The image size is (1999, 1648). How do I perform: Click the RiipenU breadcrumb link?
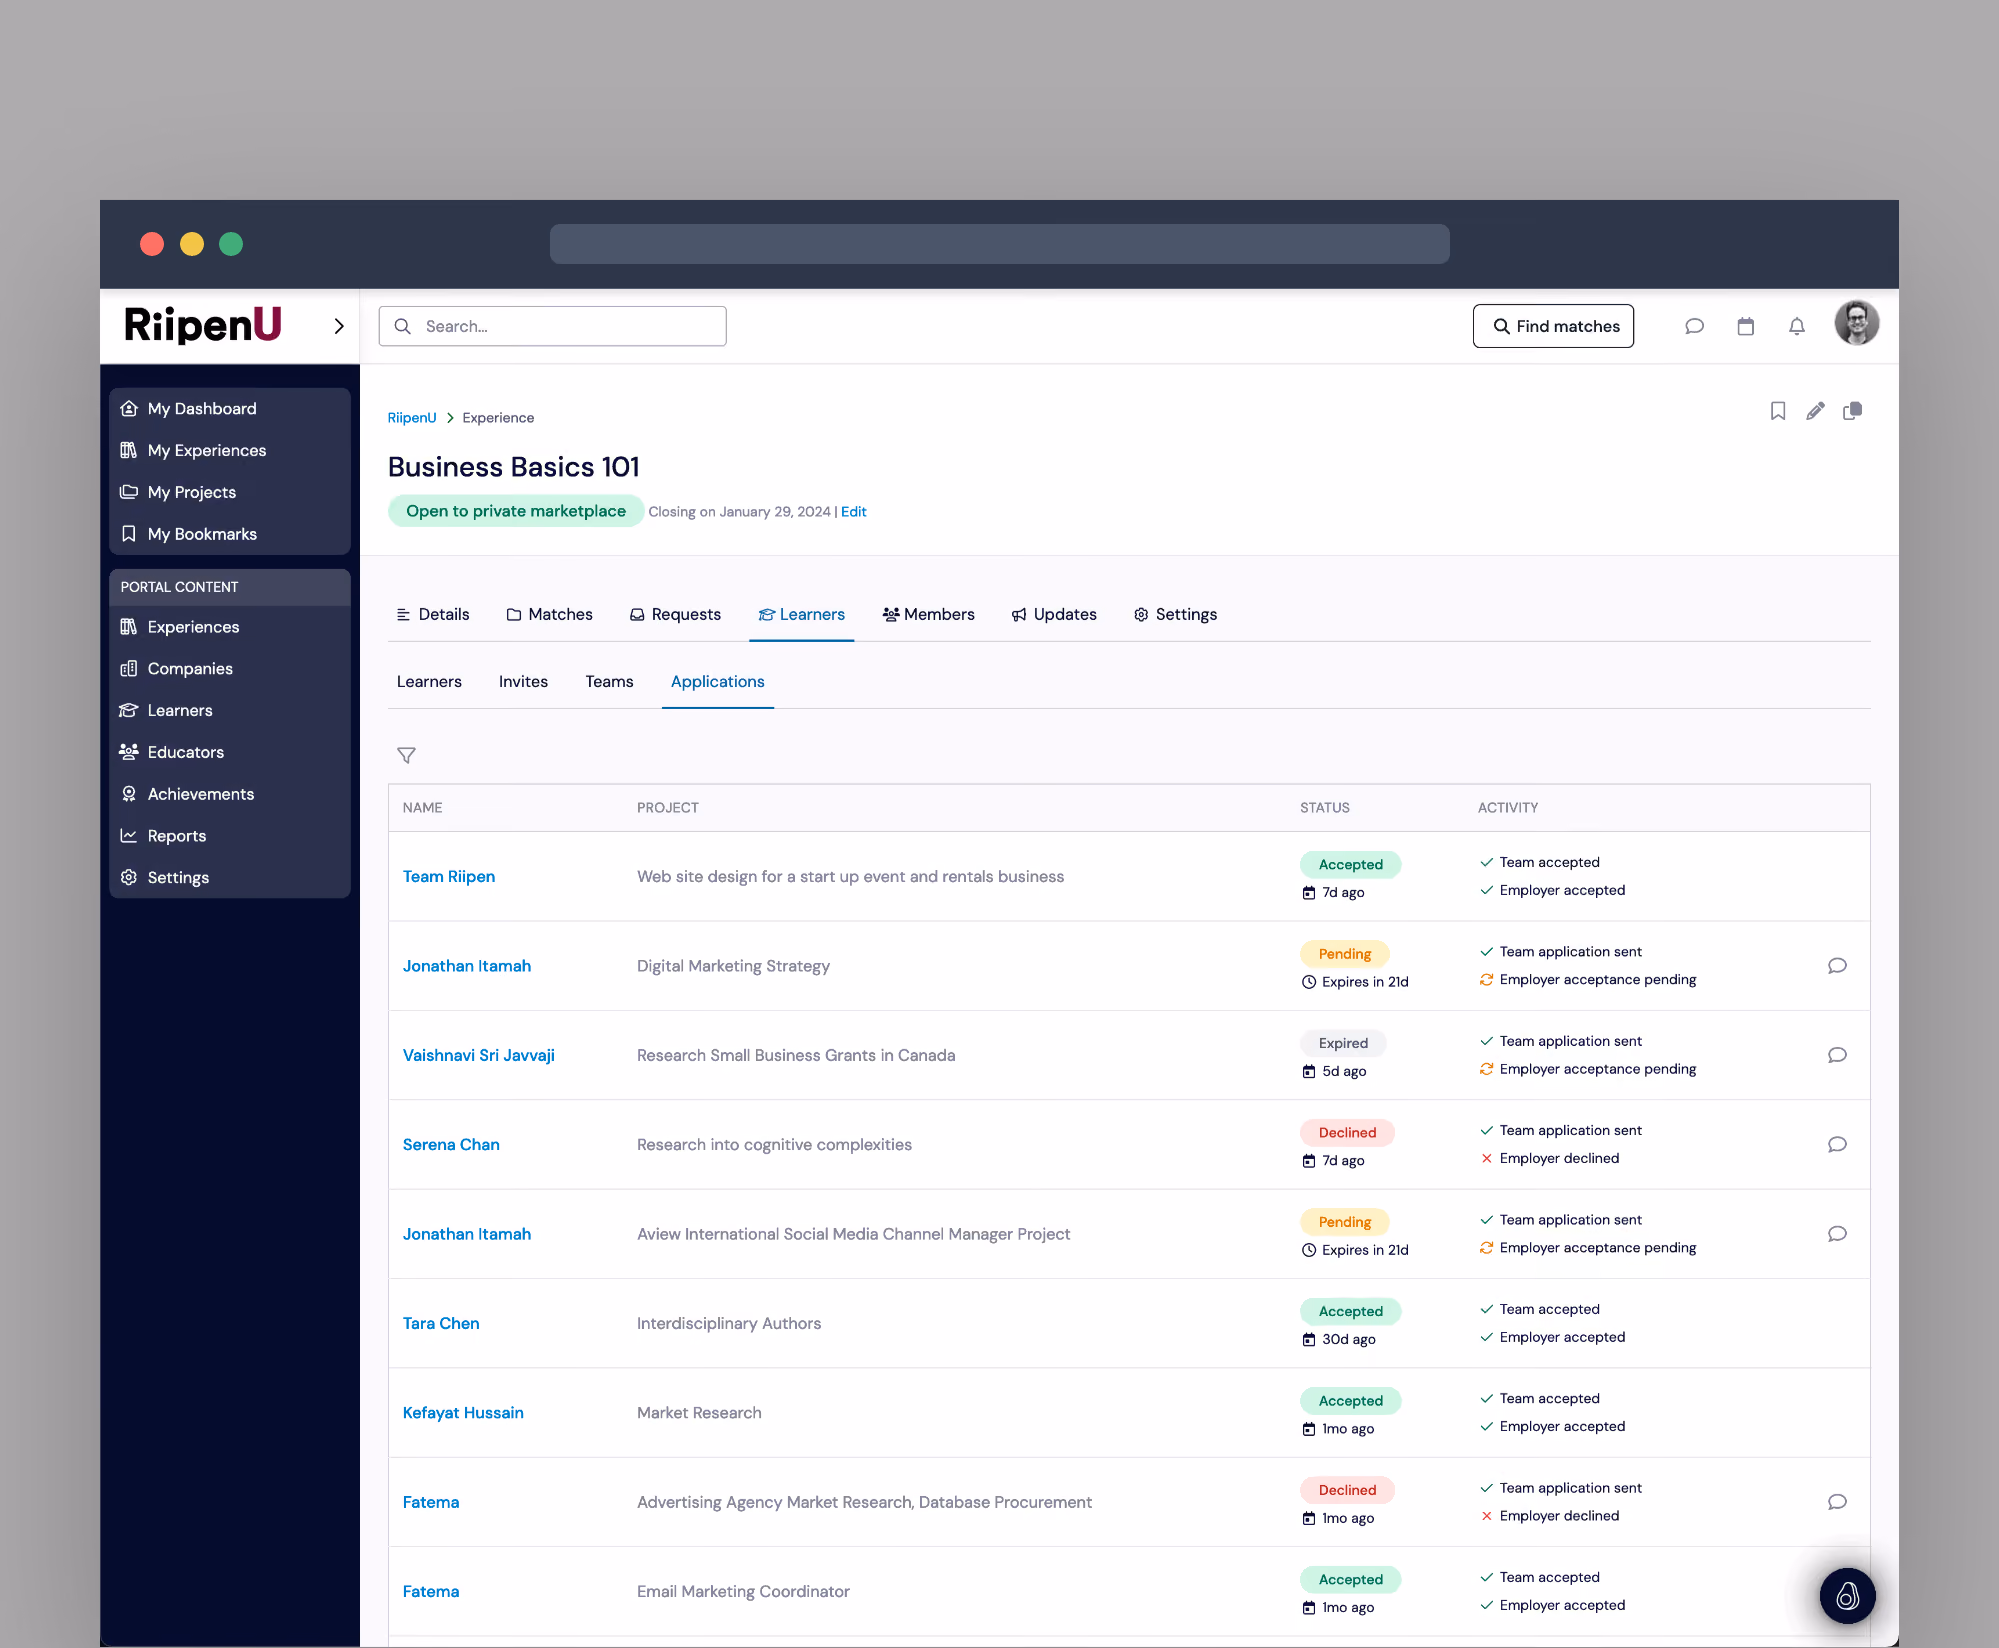tap(412, 418)
